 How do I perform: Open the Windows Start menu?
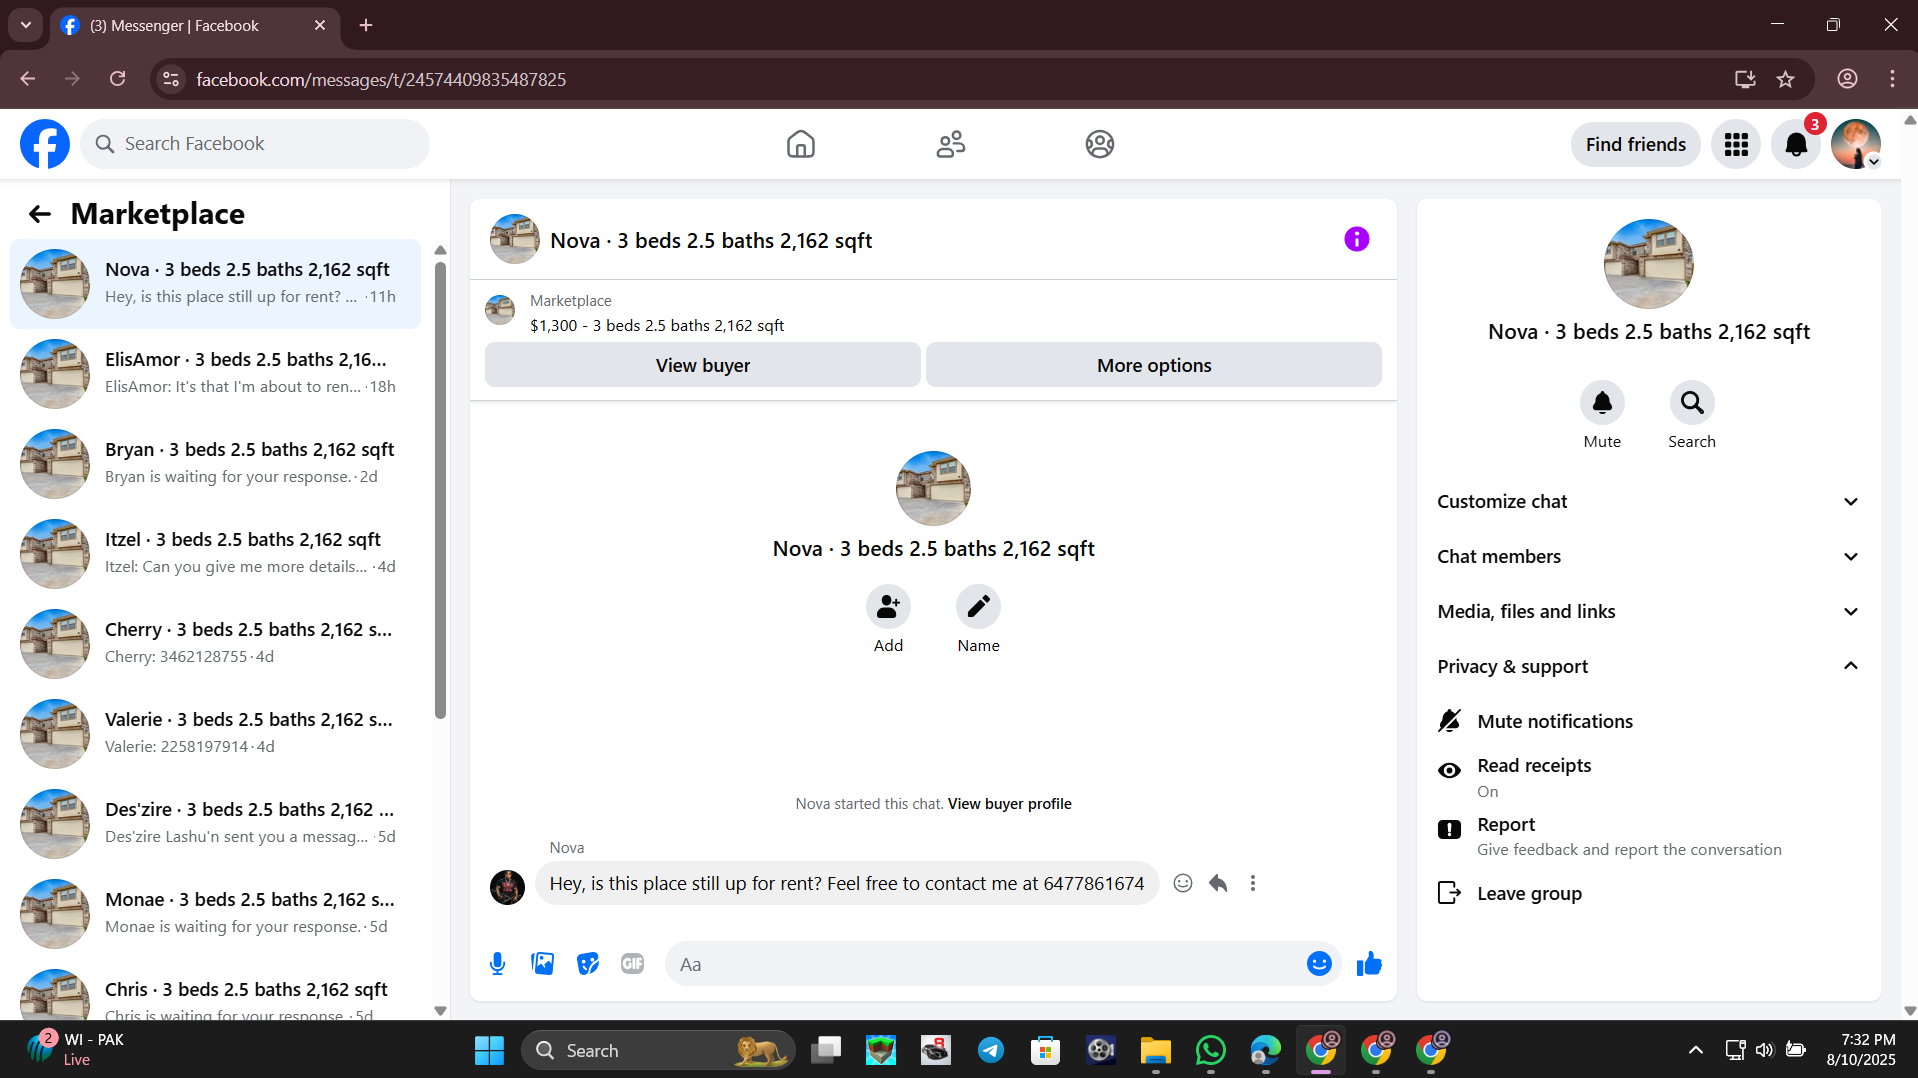pos(489,1051)
